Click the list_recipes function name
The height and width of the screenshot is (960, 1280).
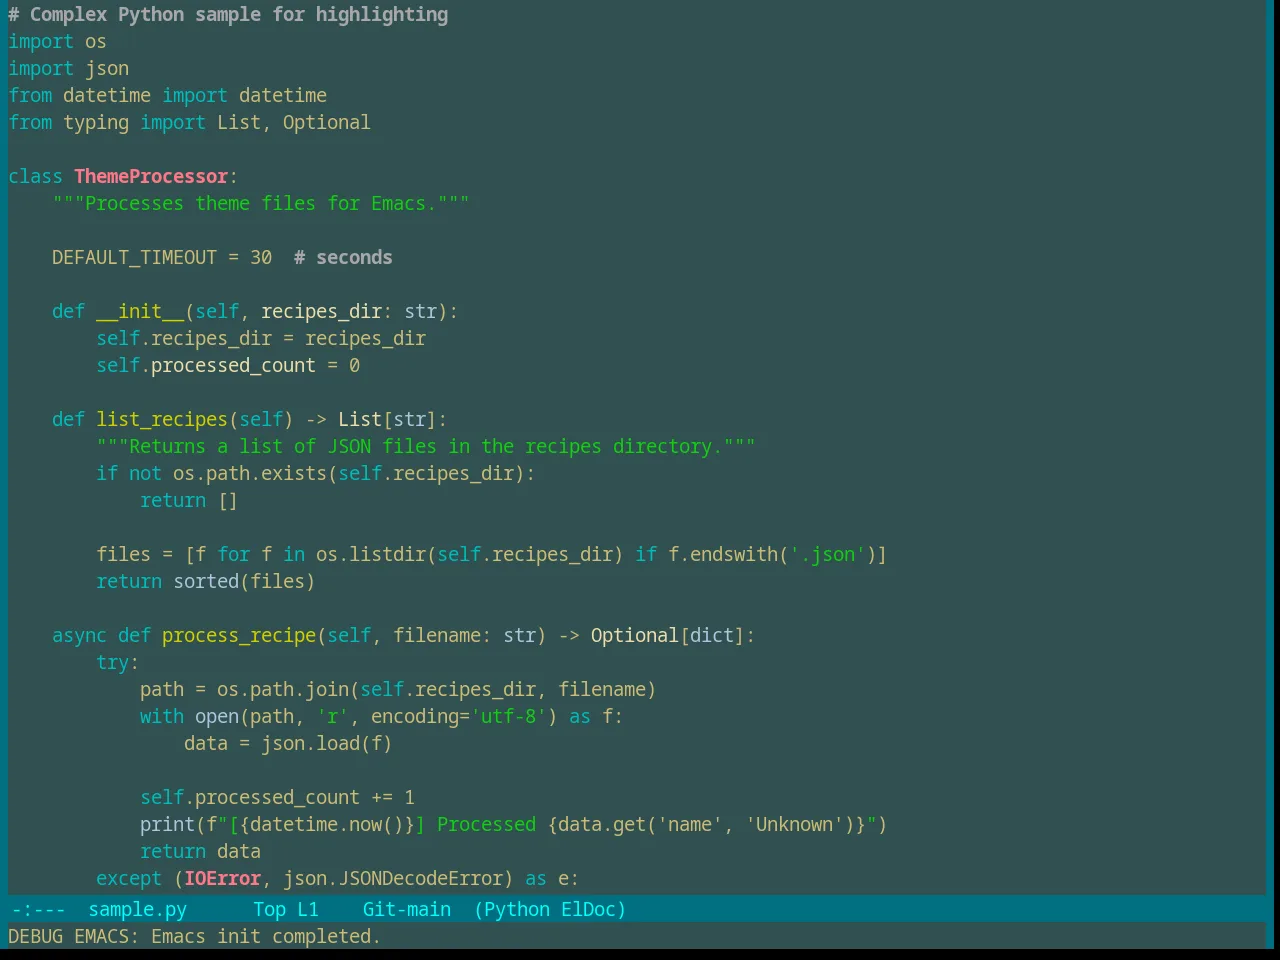162,419
